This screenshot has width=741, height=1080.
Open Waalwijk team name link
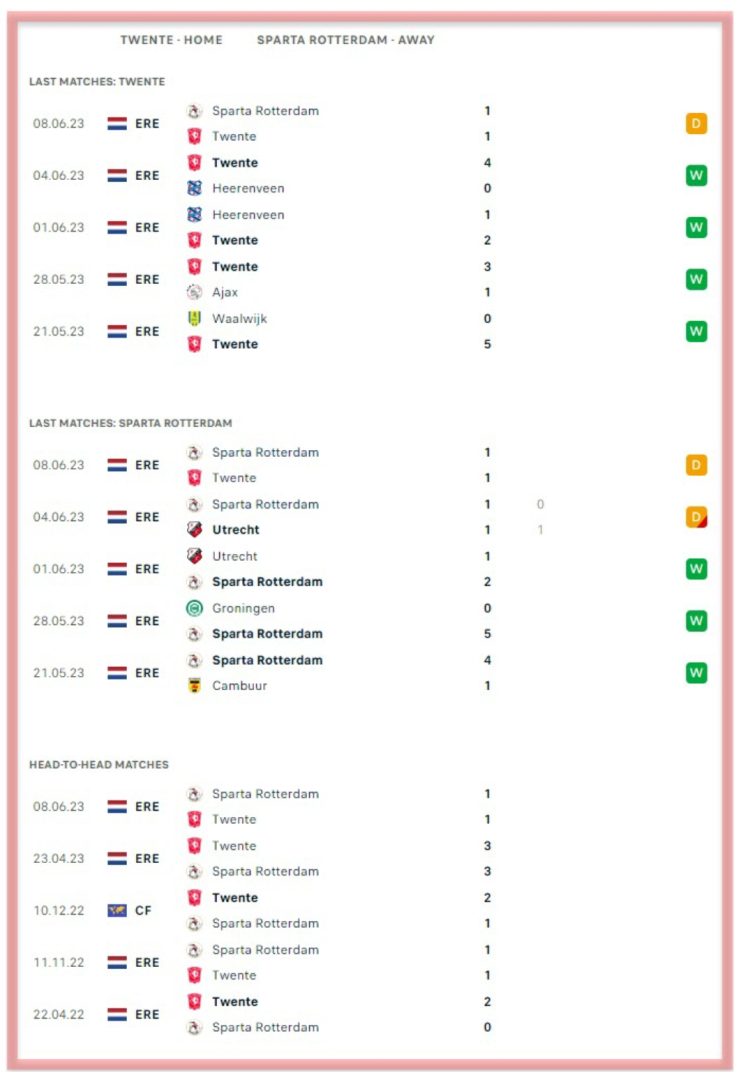pos(240,318)
